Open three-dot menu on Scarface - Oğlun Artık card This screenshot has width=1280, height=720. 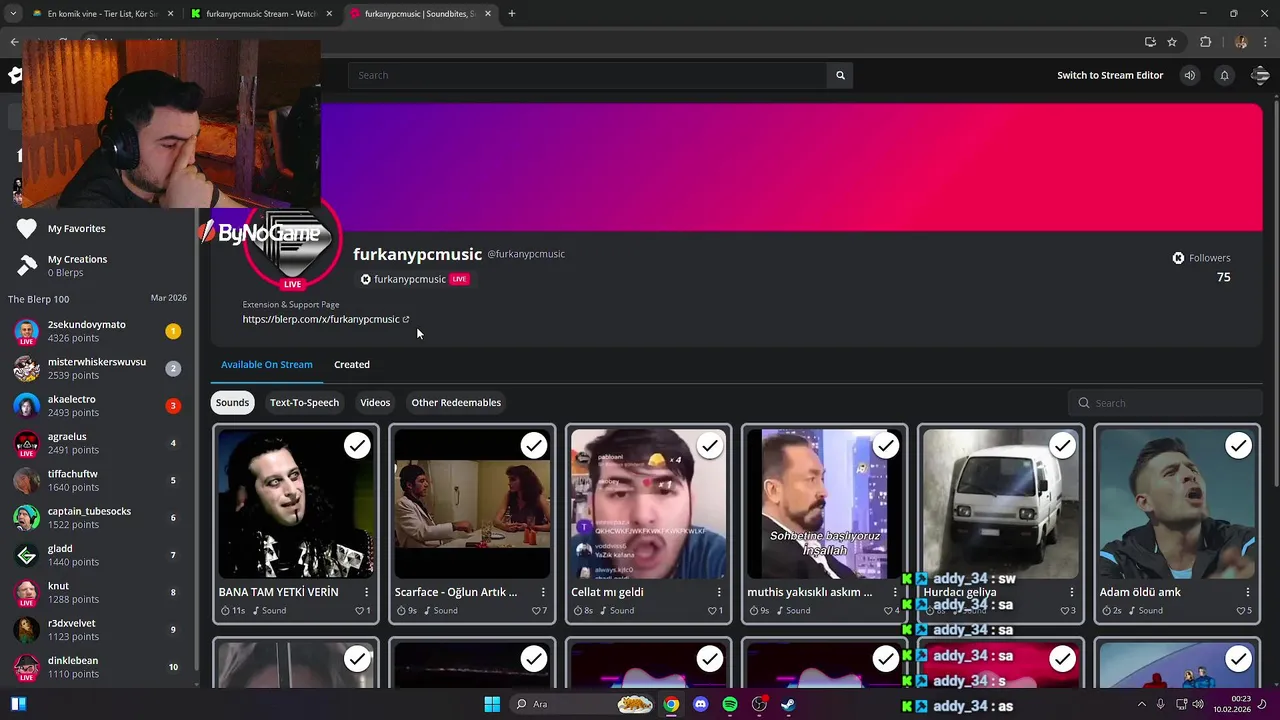(x=542, y=592)
